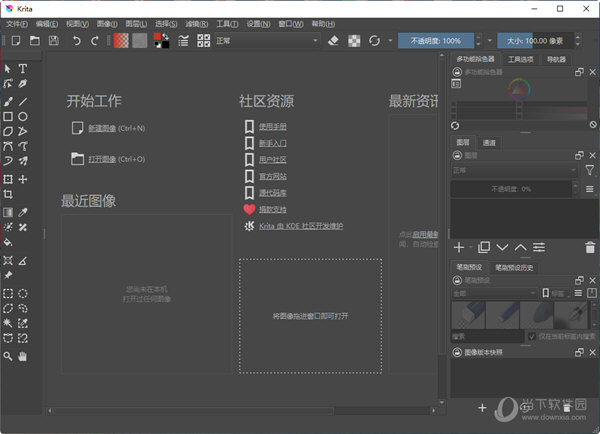Image resolution: width=600 pixels, height=434 pixels.
Task: Switch to the 通道 tab
Action: (489, 143)
